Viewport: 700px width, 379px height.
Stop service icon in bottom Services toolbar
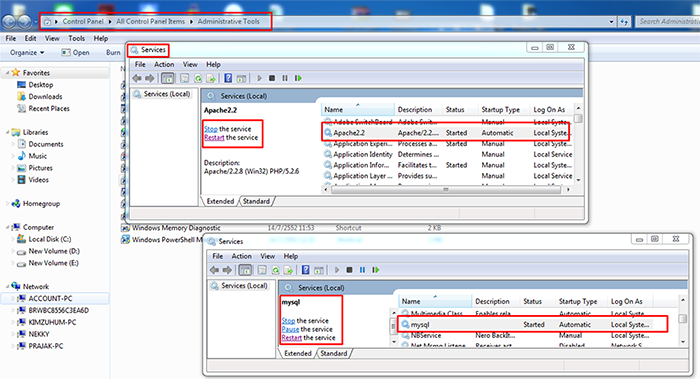[x=350, y=270]
